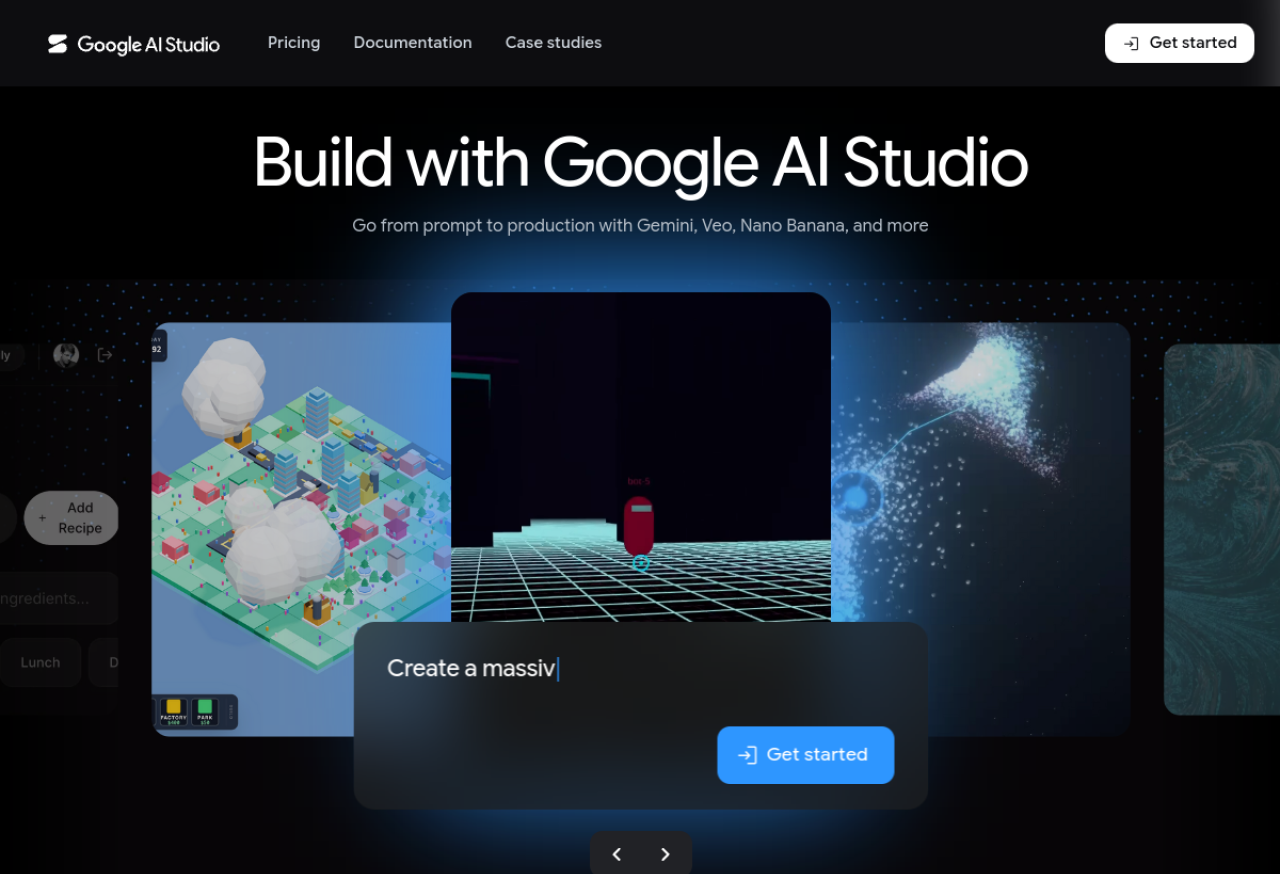Click the sign-out icon beside the avatar
1280x874 pixels.
[105, 355]
